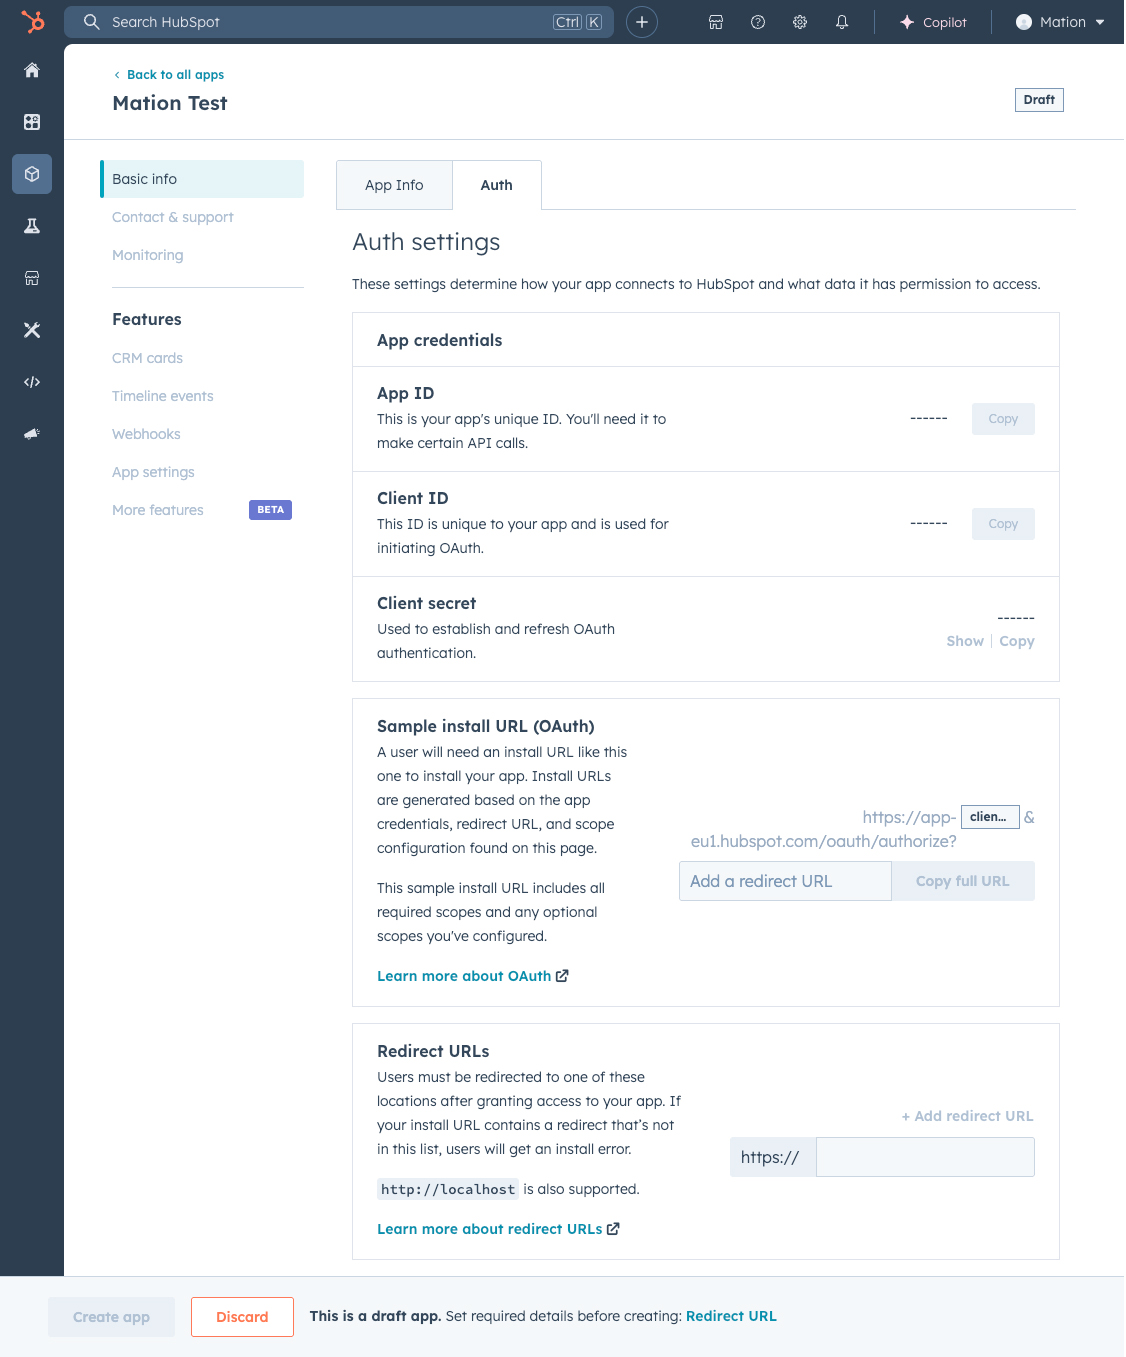The height and width of the screenshot is (1357, 1126).
Task: Click the Features heading
Action: point(147,319)
